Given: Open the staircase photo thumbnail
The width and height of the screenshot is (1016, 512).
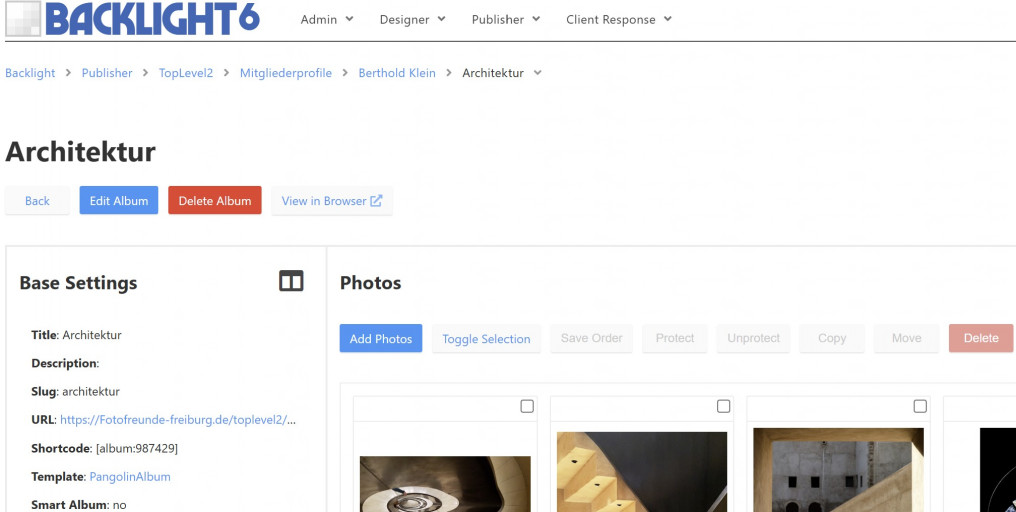Looking at the screenshot, I should 641,472.
